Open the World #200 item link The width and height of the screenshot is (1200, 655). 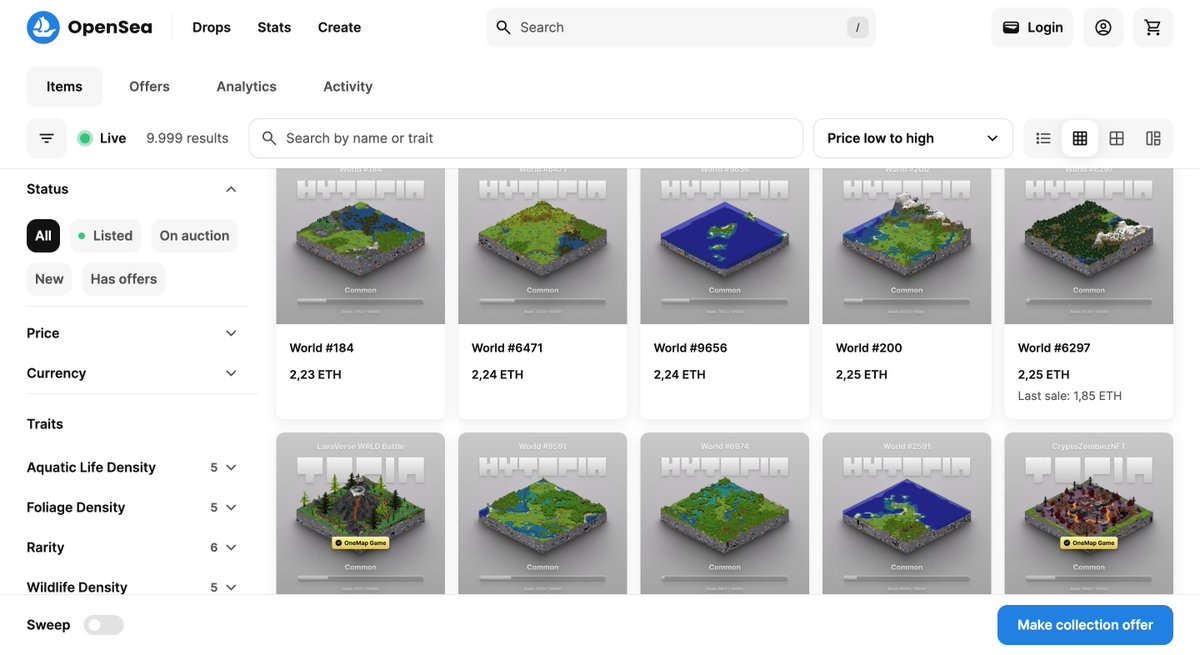tap(869, 348)
